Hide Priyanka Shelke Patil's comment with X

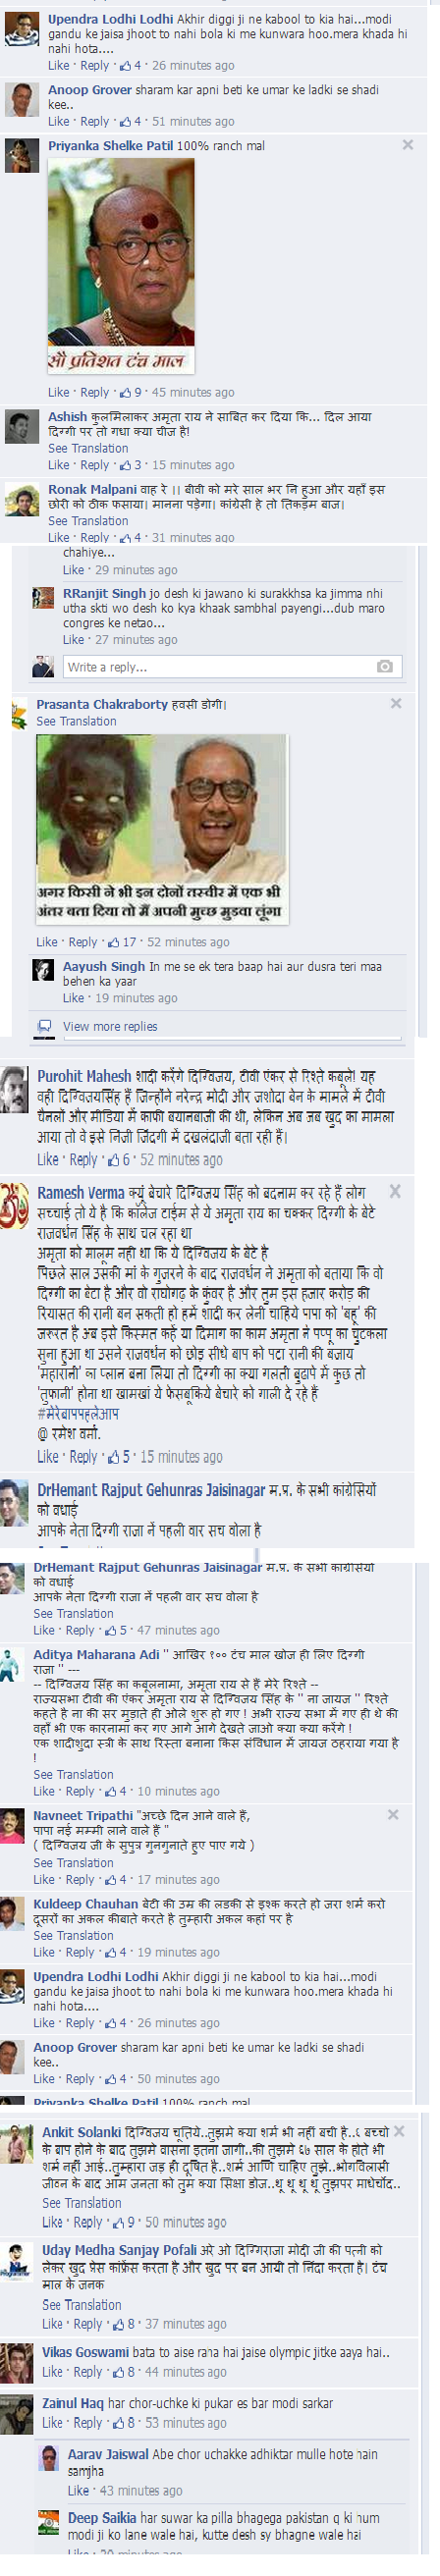[407, 145]
